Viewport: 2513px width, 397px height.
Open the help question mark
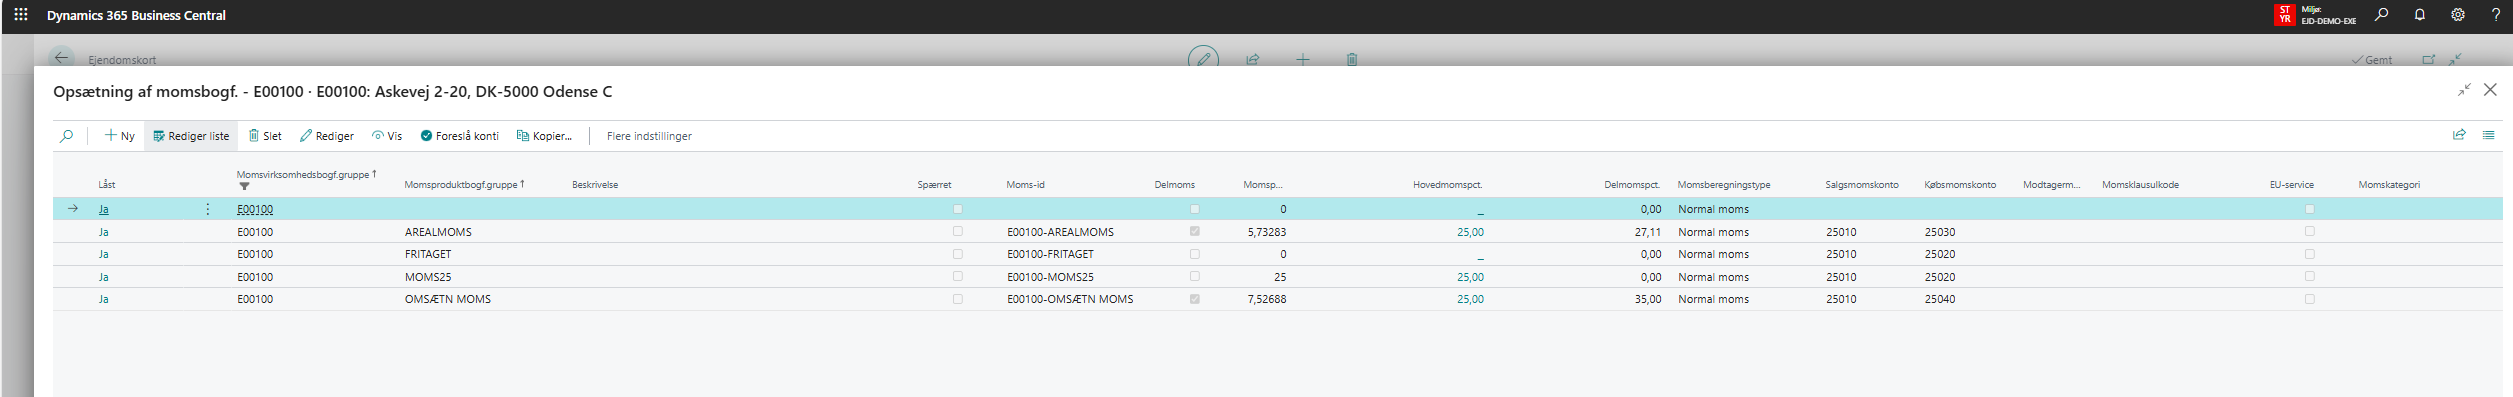tap(2496, 15)
